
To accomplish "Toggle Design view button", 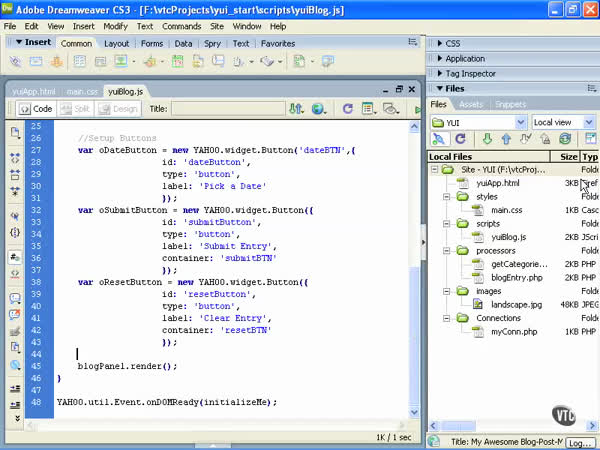I will click(x=118, y=109).
